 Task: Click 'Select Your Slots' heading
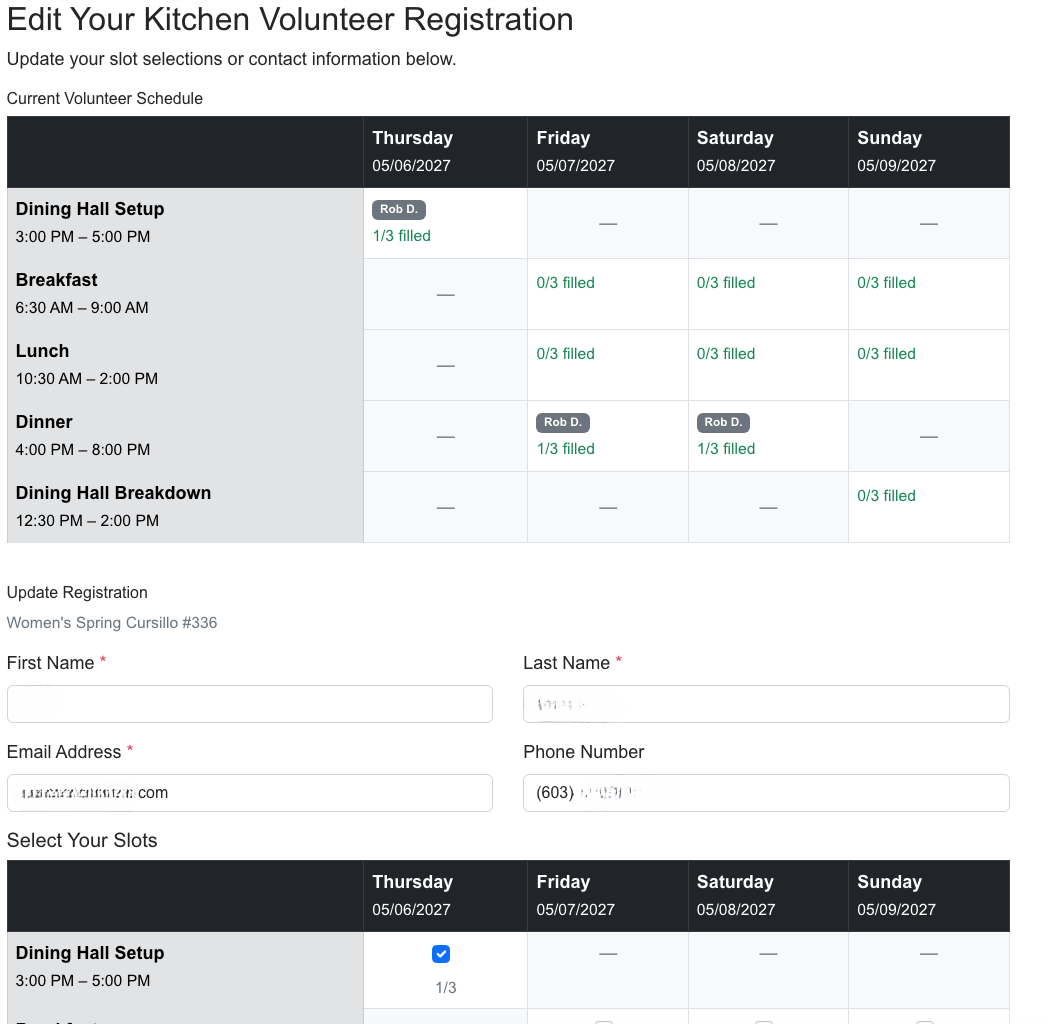(82, 840)
